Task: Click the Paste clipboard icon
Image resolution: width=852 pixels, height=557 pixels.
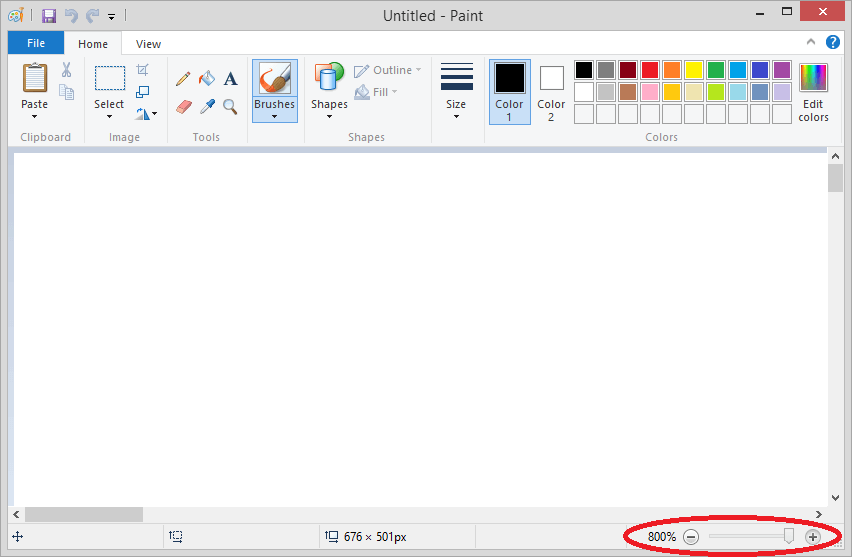Action: click(x=35, y=77)
